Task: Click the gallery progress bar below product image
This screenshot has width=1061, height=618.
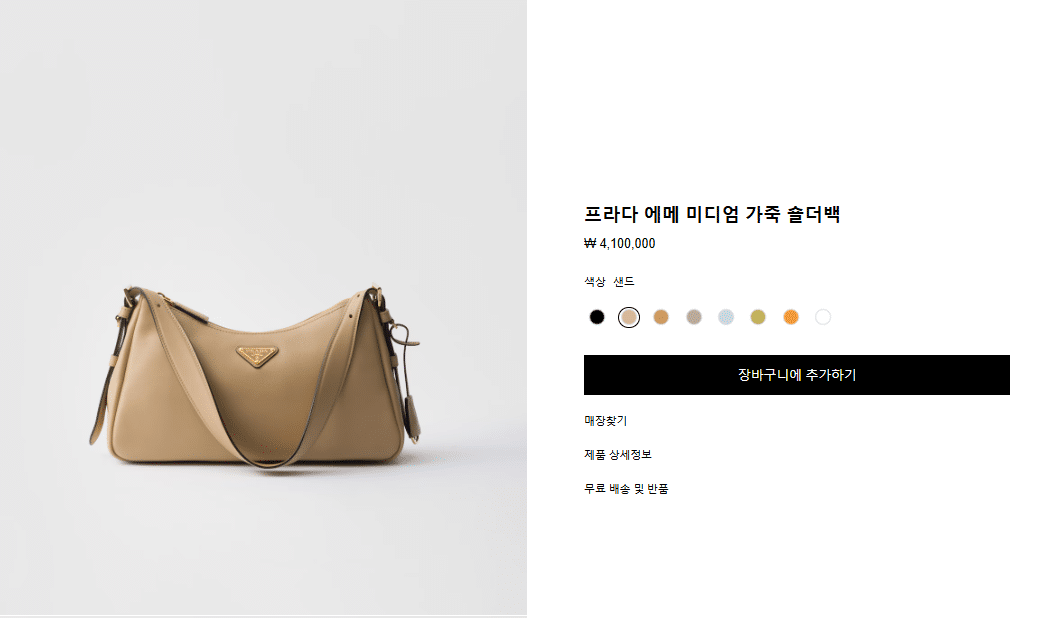Action: [263, 616]
